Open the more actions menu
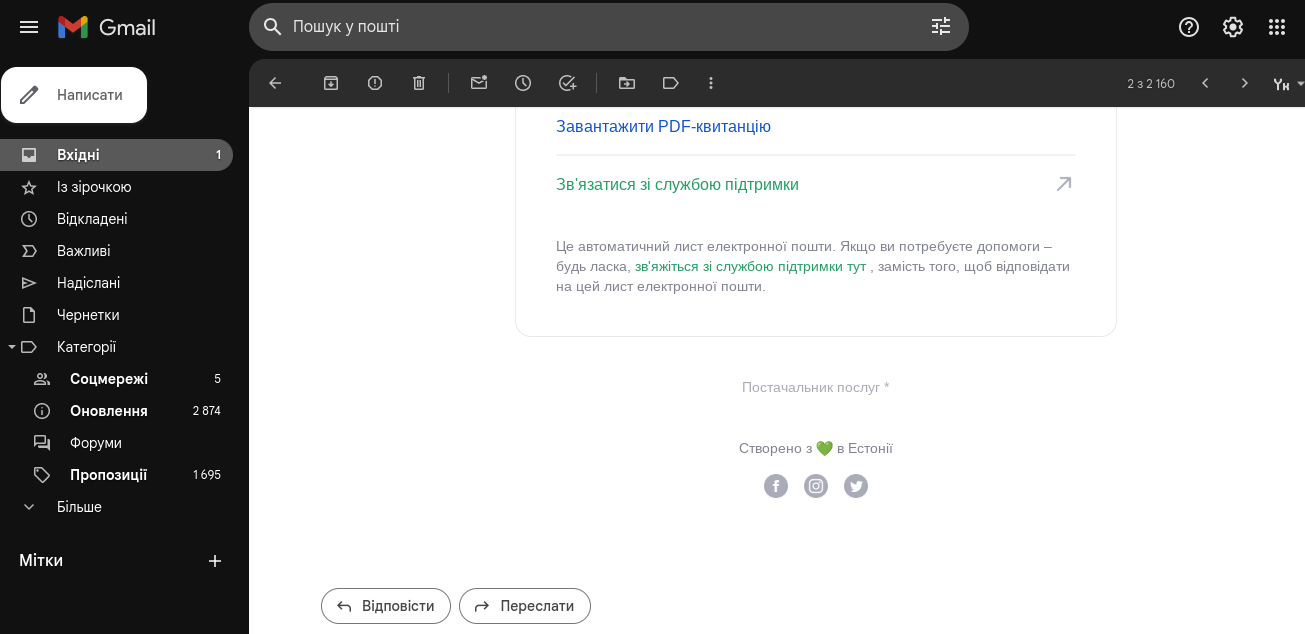This screenshot has width=1305, height=634. (x=710, y=83)
